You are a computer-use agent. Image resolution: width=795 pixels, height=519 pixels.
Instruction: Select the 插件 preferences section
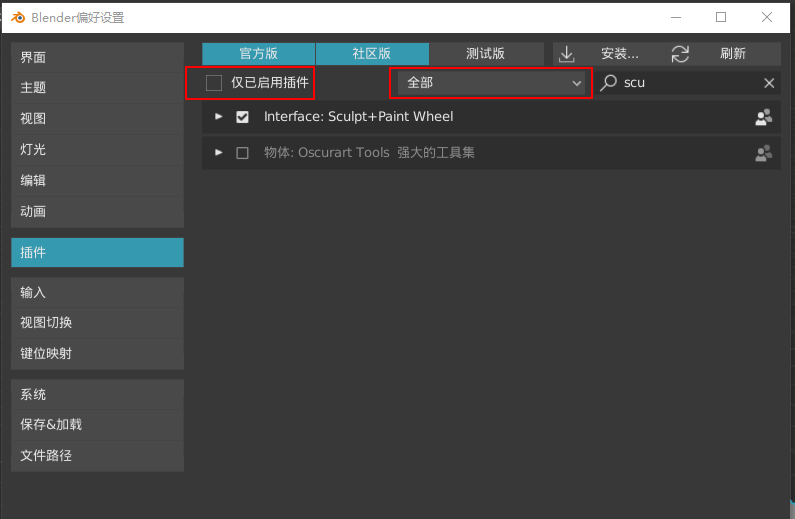pos(97,252)
